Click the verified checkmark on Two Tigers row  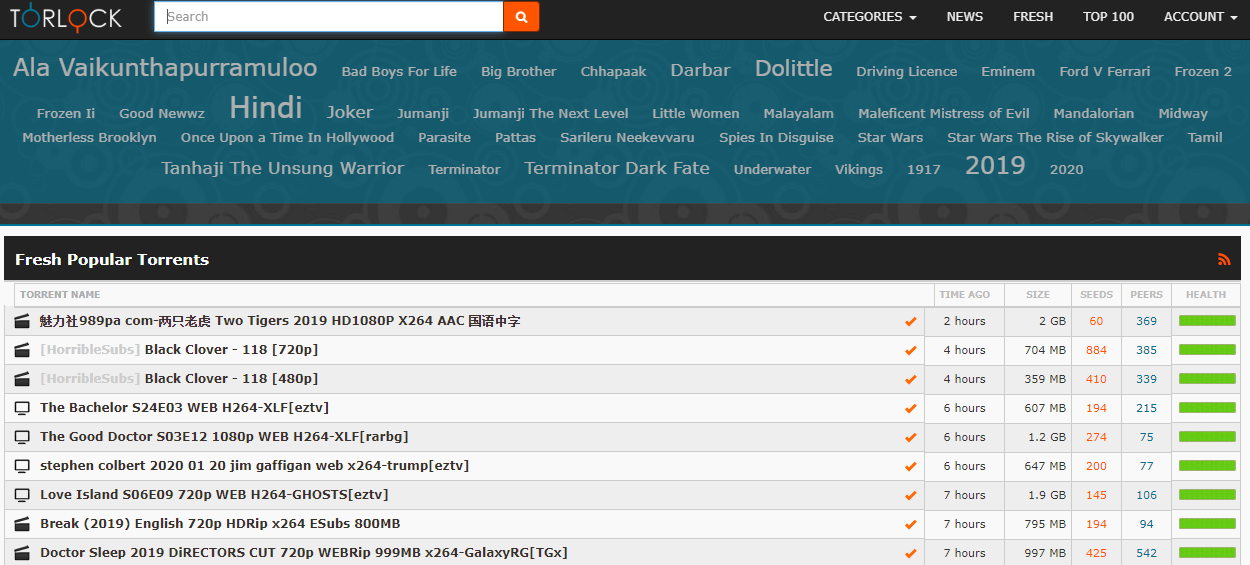(x=910, y=322)
